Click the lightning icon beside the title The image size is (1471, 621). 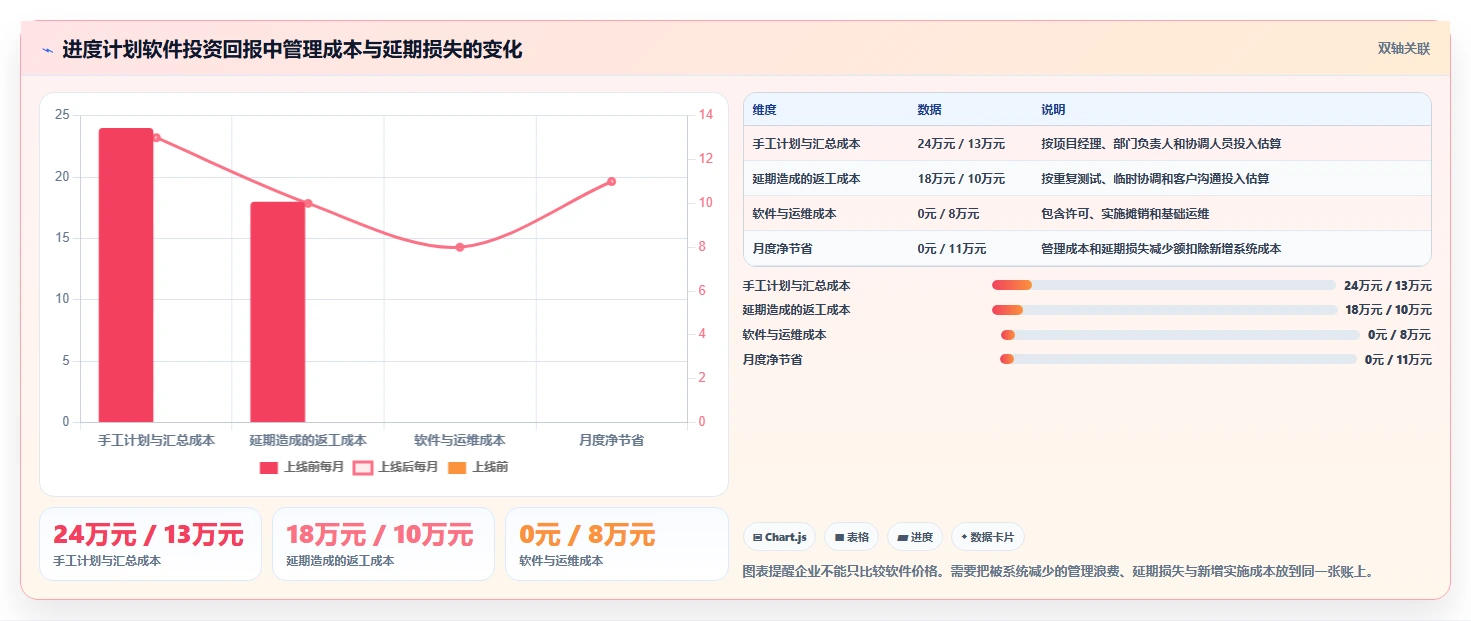coord(47,50)
